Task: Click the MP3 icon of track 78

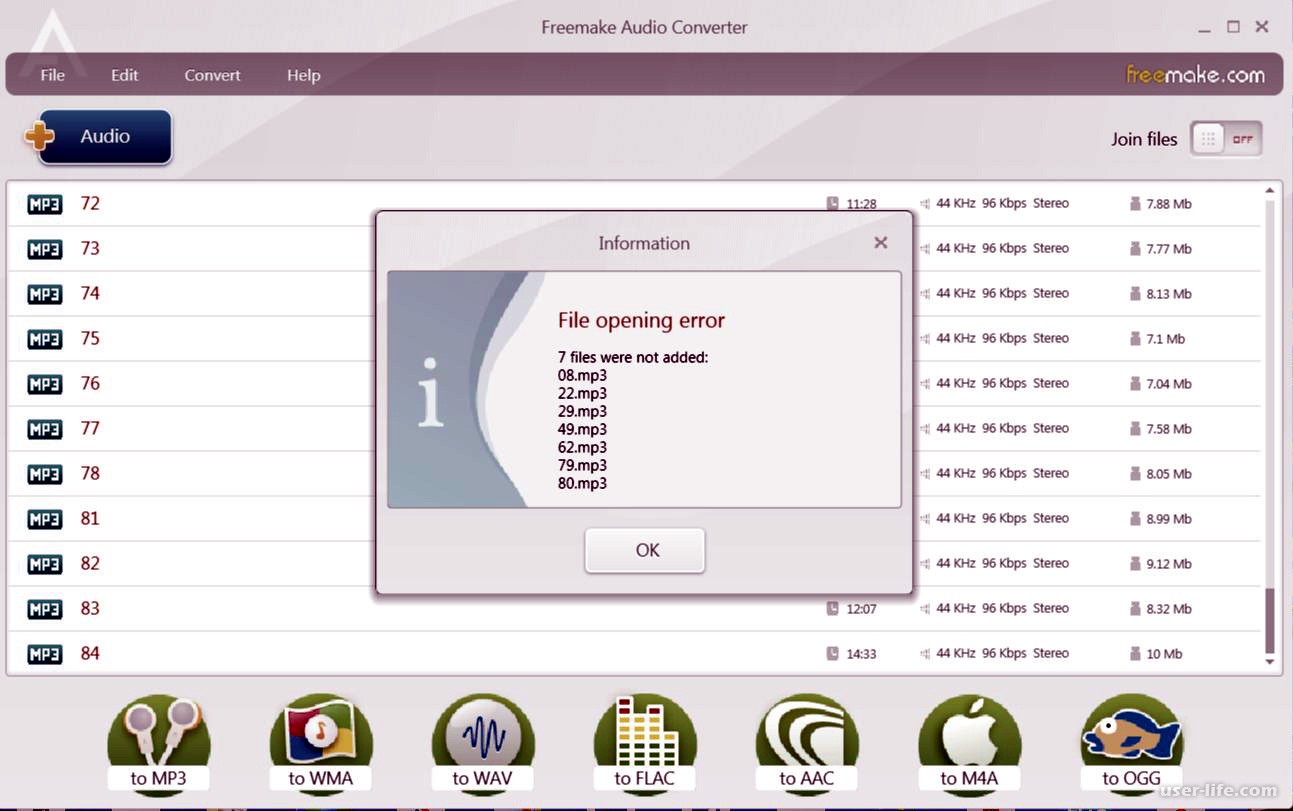Action: coord(44,474)
